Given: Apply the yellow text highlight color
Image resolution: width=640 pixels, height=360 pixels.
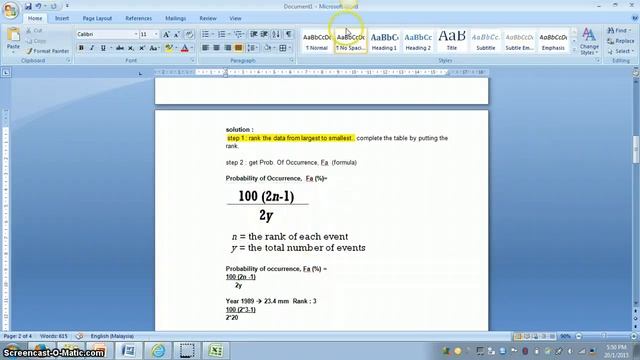Looking at the screenshot, I should tap(168, 48).
